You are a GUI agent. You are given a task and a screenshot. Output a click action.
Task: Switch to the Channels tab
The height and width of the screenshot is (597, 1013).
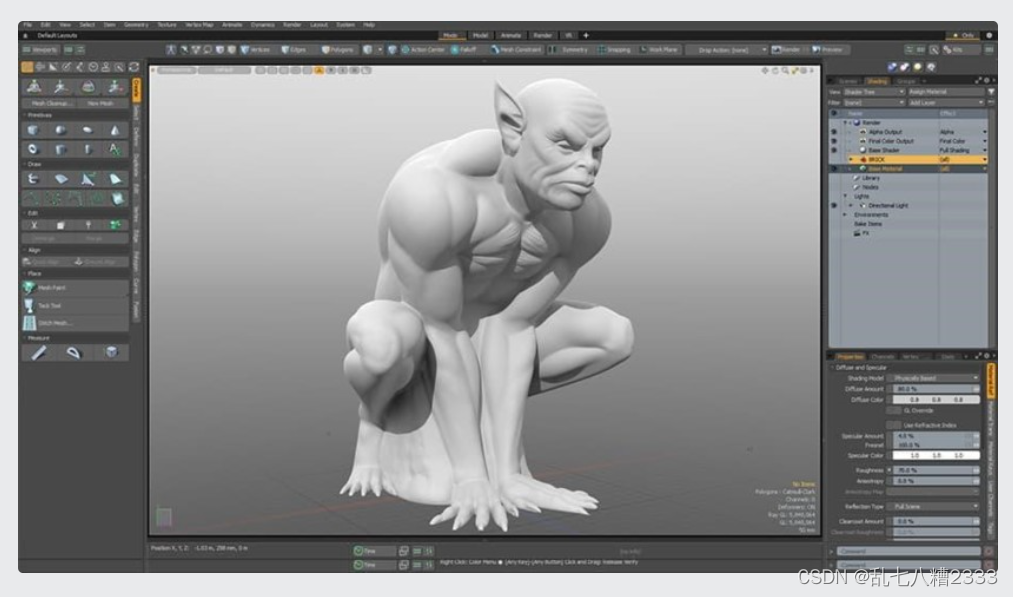coord(883,356)
